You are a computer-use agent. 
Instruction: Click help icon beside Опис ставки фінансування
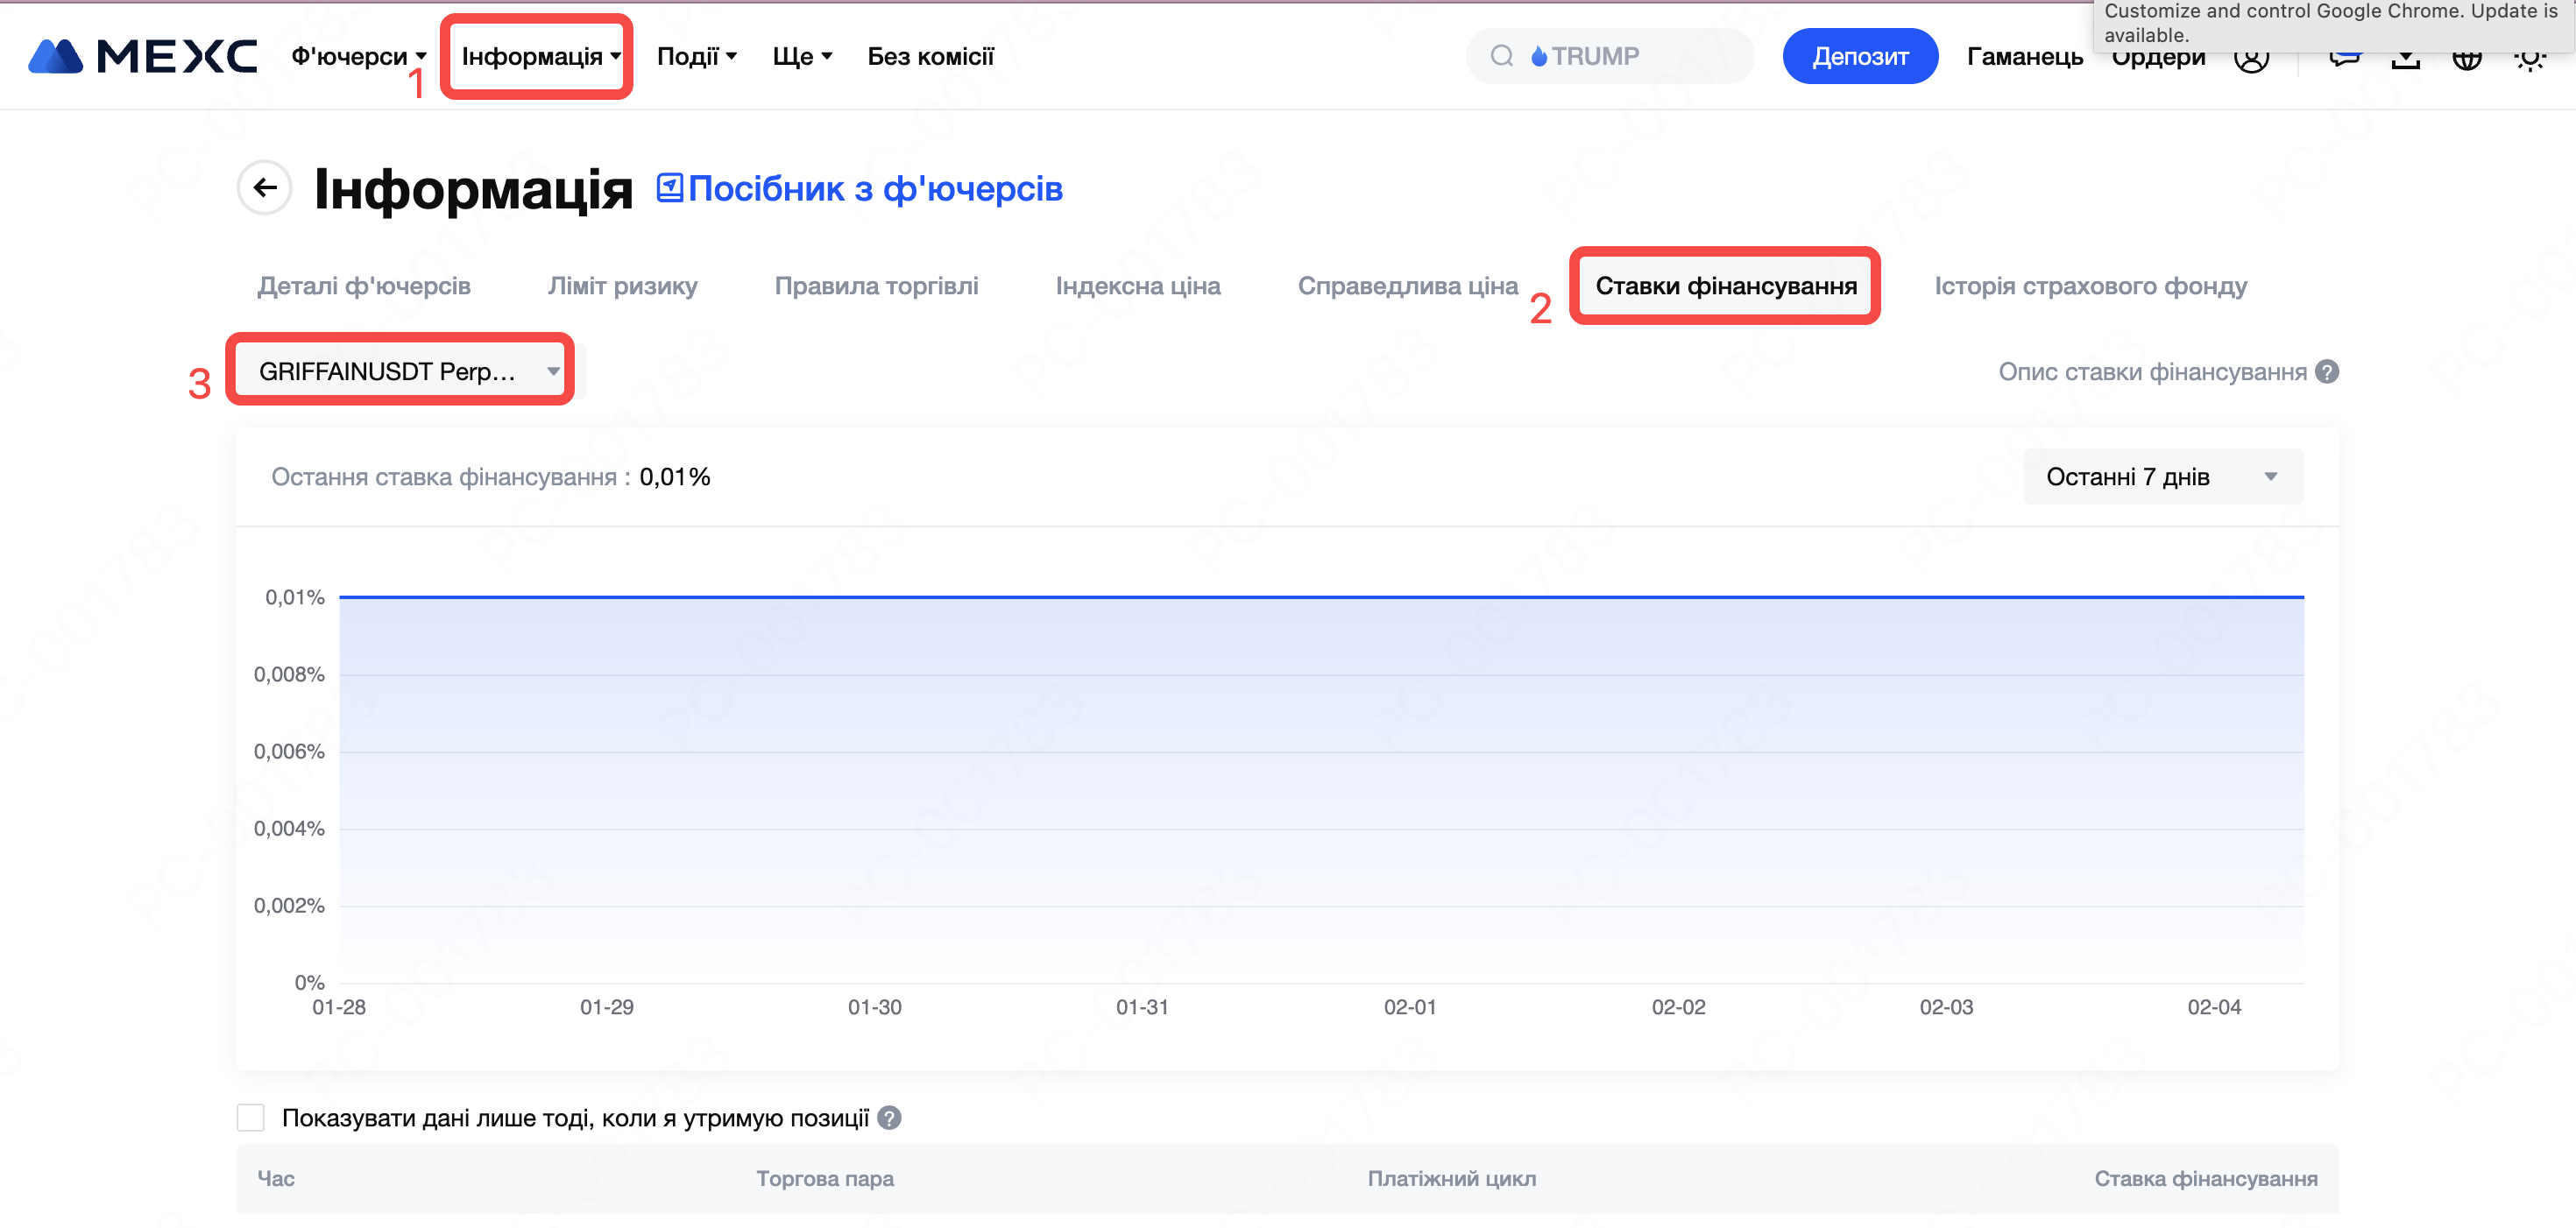point(2328,372)
